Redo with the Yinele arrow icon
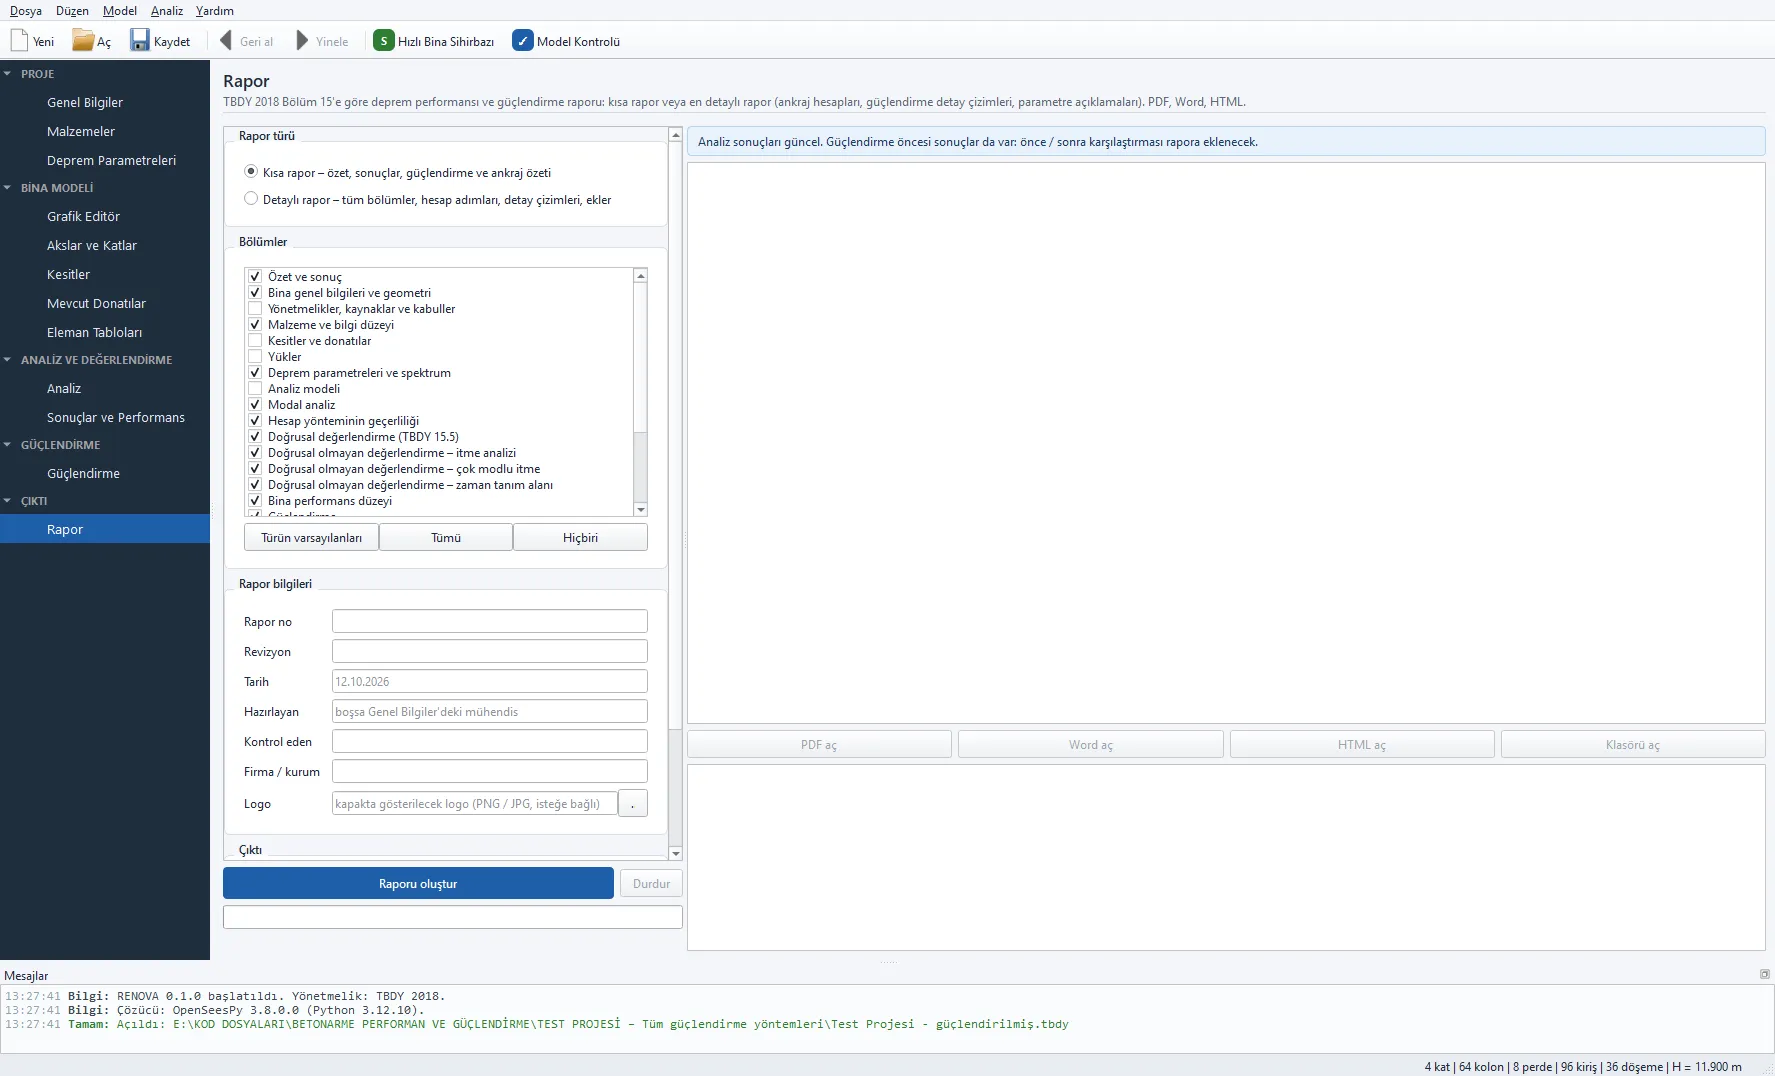This screenshot has height=1076, width=1775. pos(302,41)
